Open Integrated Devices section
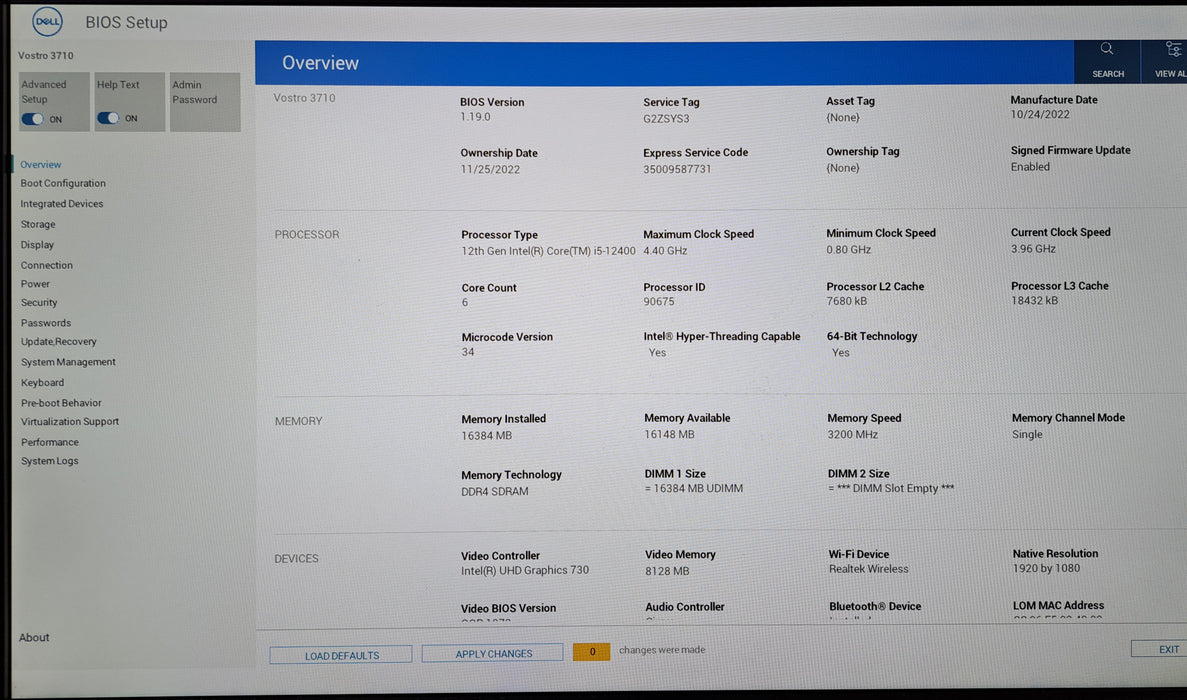The width and height of the screenshot is (1187, 700). point(61,204)
